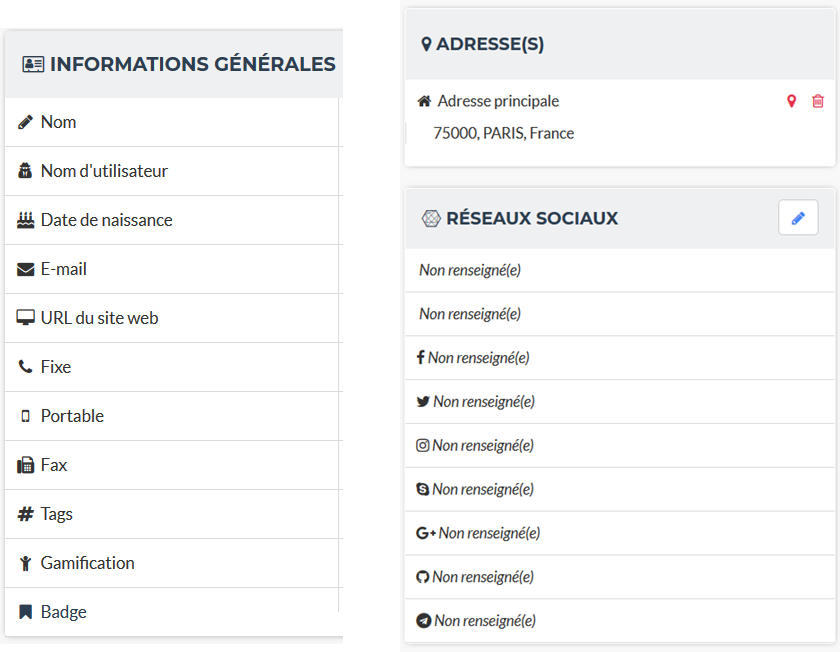This screenshot has width=840, height=652.
Task: Click the Telegram icon
Action: click(424, 621)
